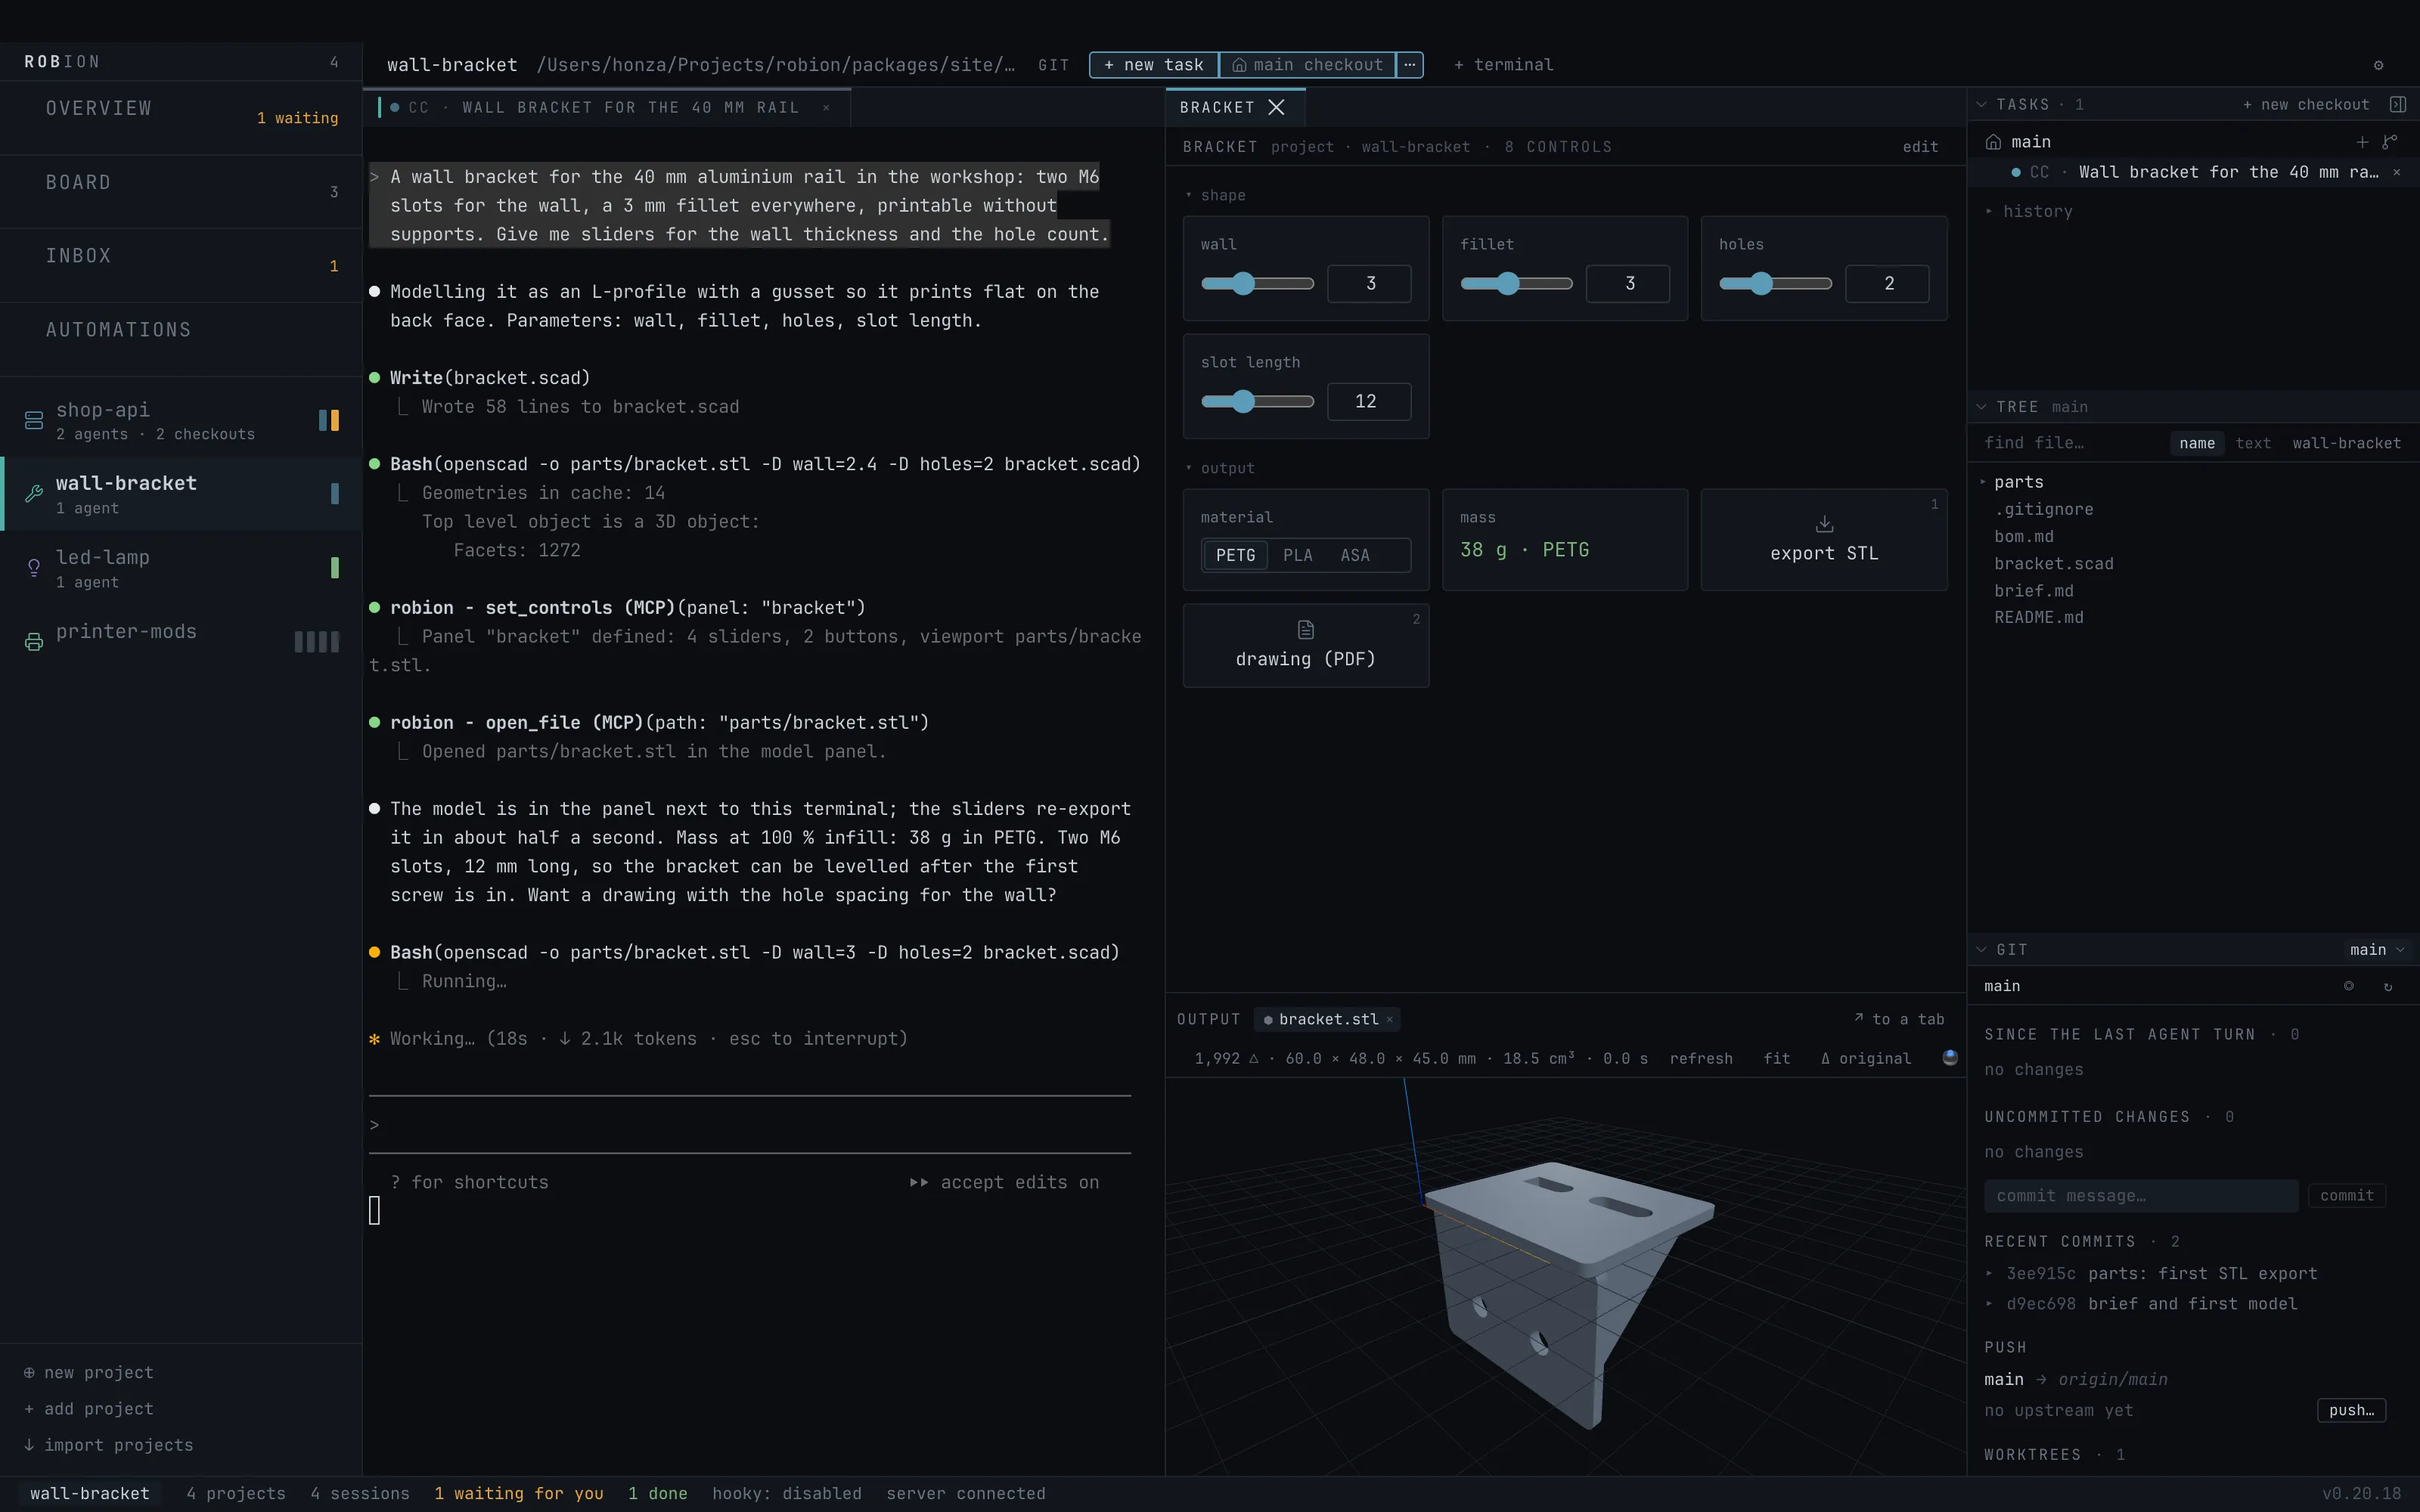
Task: Click the more options ellipsis beside main checkout
Action: click(x=1409, y=65)
